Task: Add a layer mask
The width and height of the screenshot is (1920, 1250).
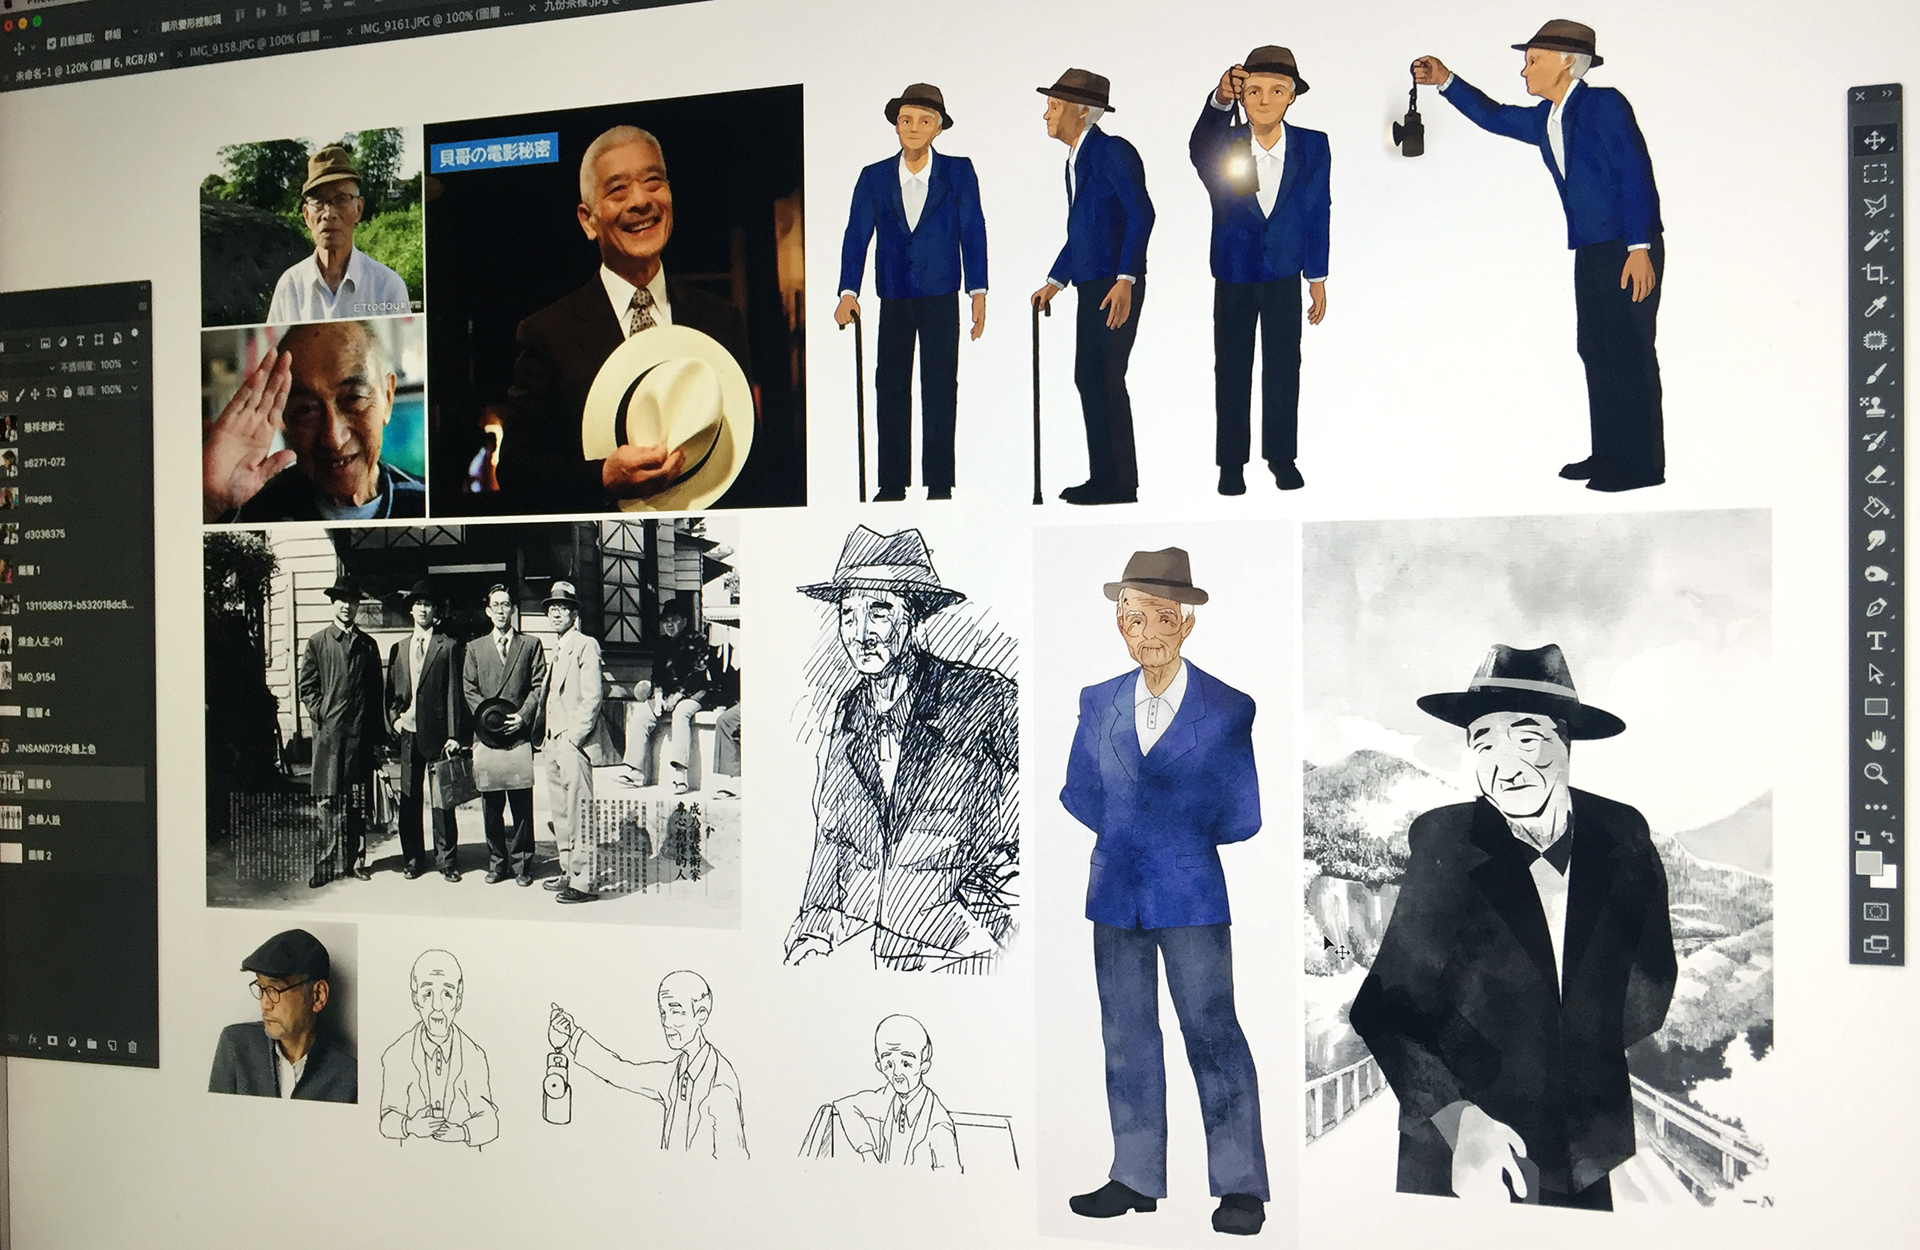Action: 52,1041
